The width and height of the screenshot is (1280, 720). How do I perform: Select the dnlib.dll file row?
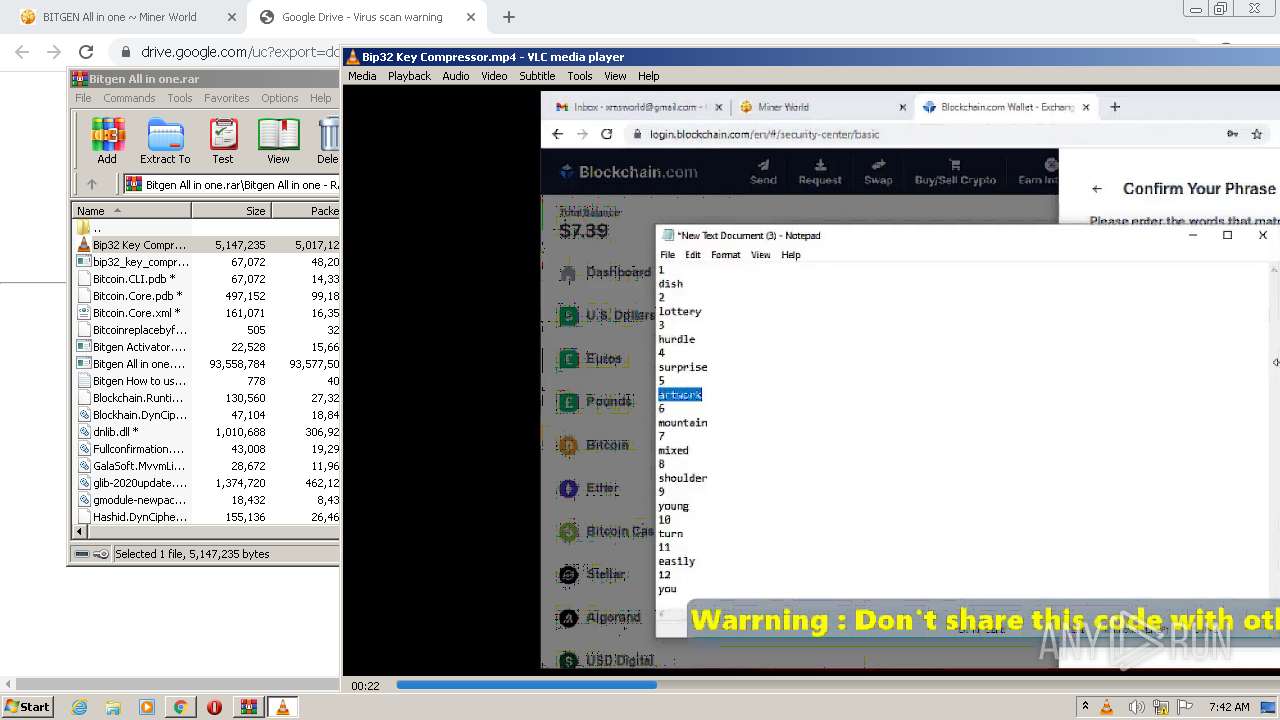207,432
